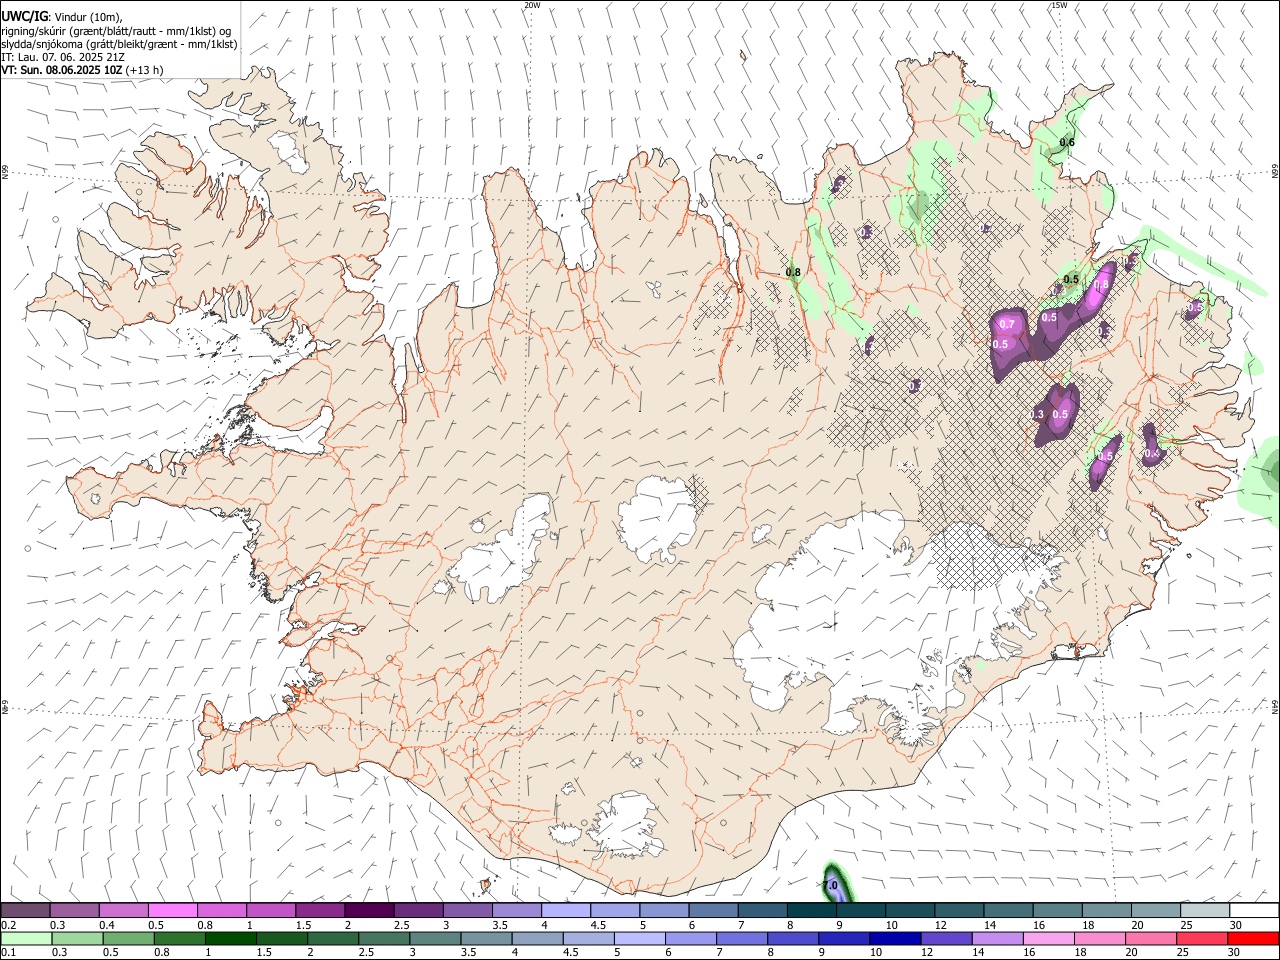Click the UWC/IG title in the header box
1280x960 pixels.
[x=24, y=17]
